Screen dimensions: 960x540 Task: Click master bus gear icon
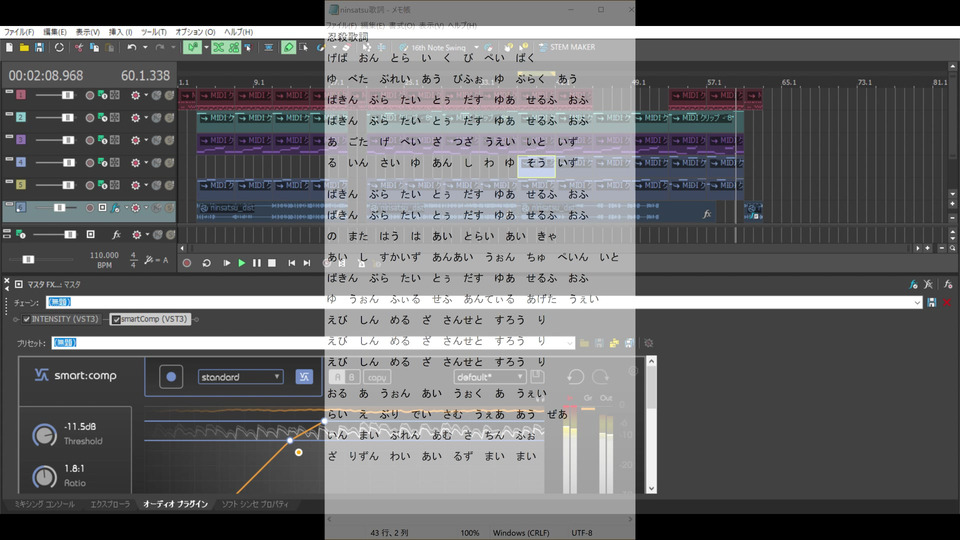(136, 234)
